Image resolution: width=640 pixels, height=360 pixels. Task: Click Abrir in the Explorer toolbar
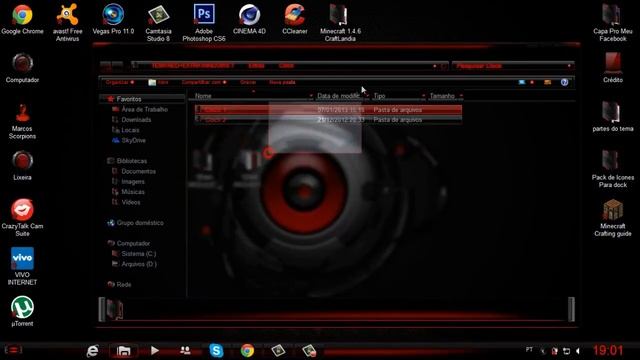pyautogui.click(x=158, y=82)
